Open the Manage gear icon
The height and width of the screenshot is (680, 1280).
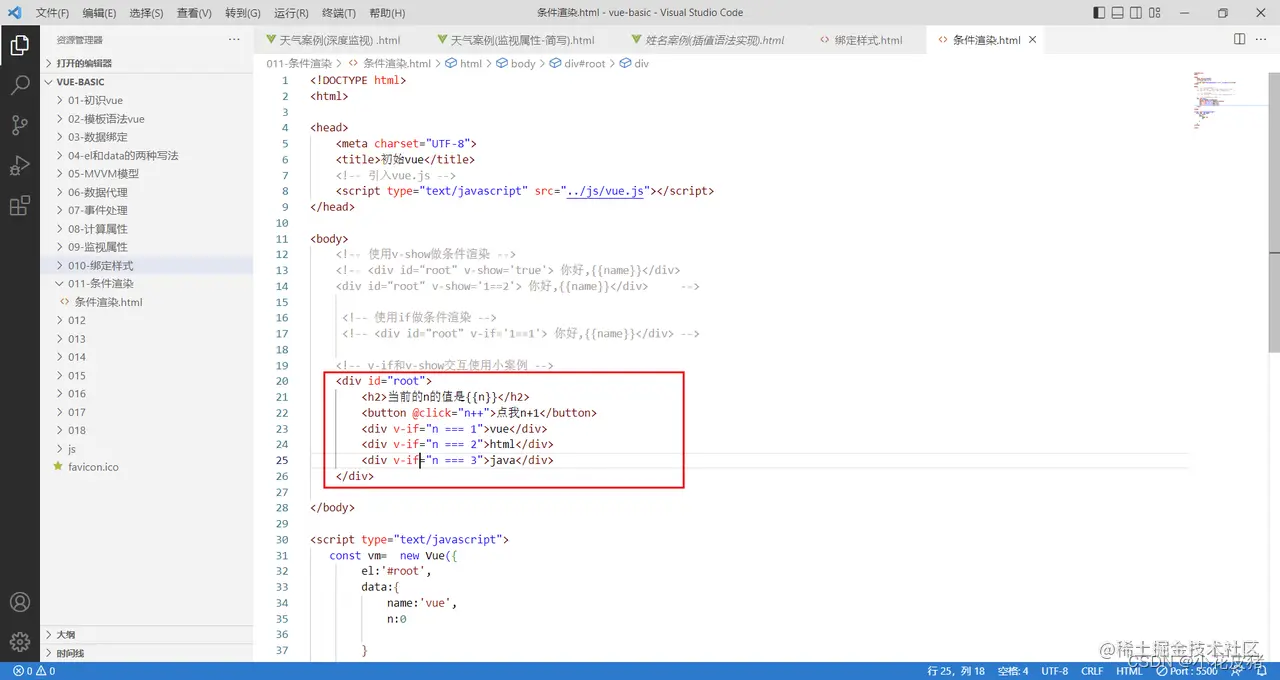click(19, 642)
